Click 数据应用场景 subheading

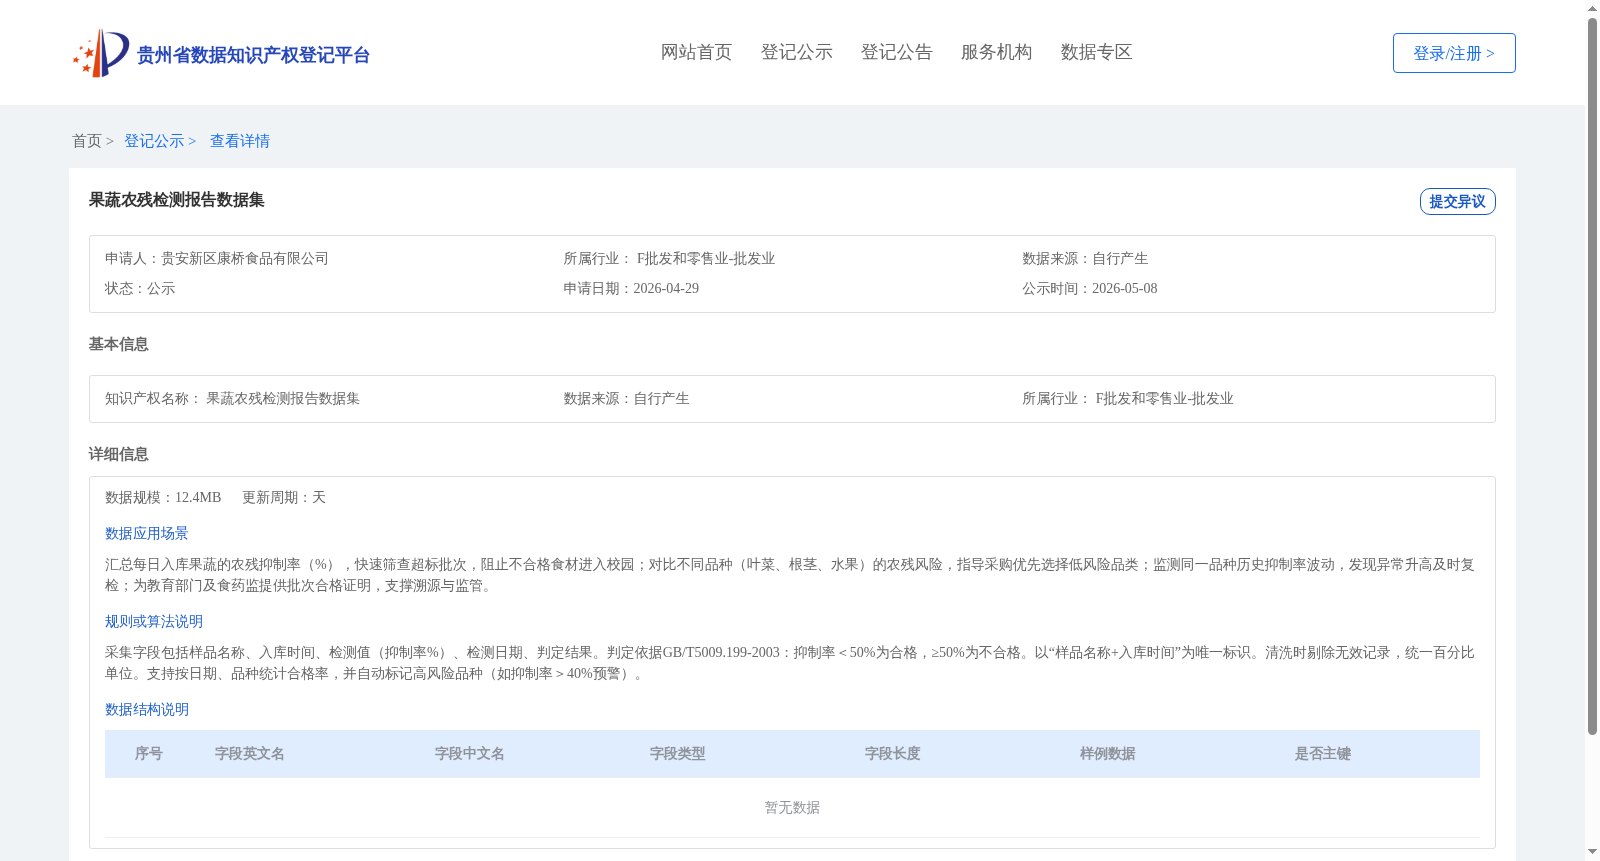point(147,533)
